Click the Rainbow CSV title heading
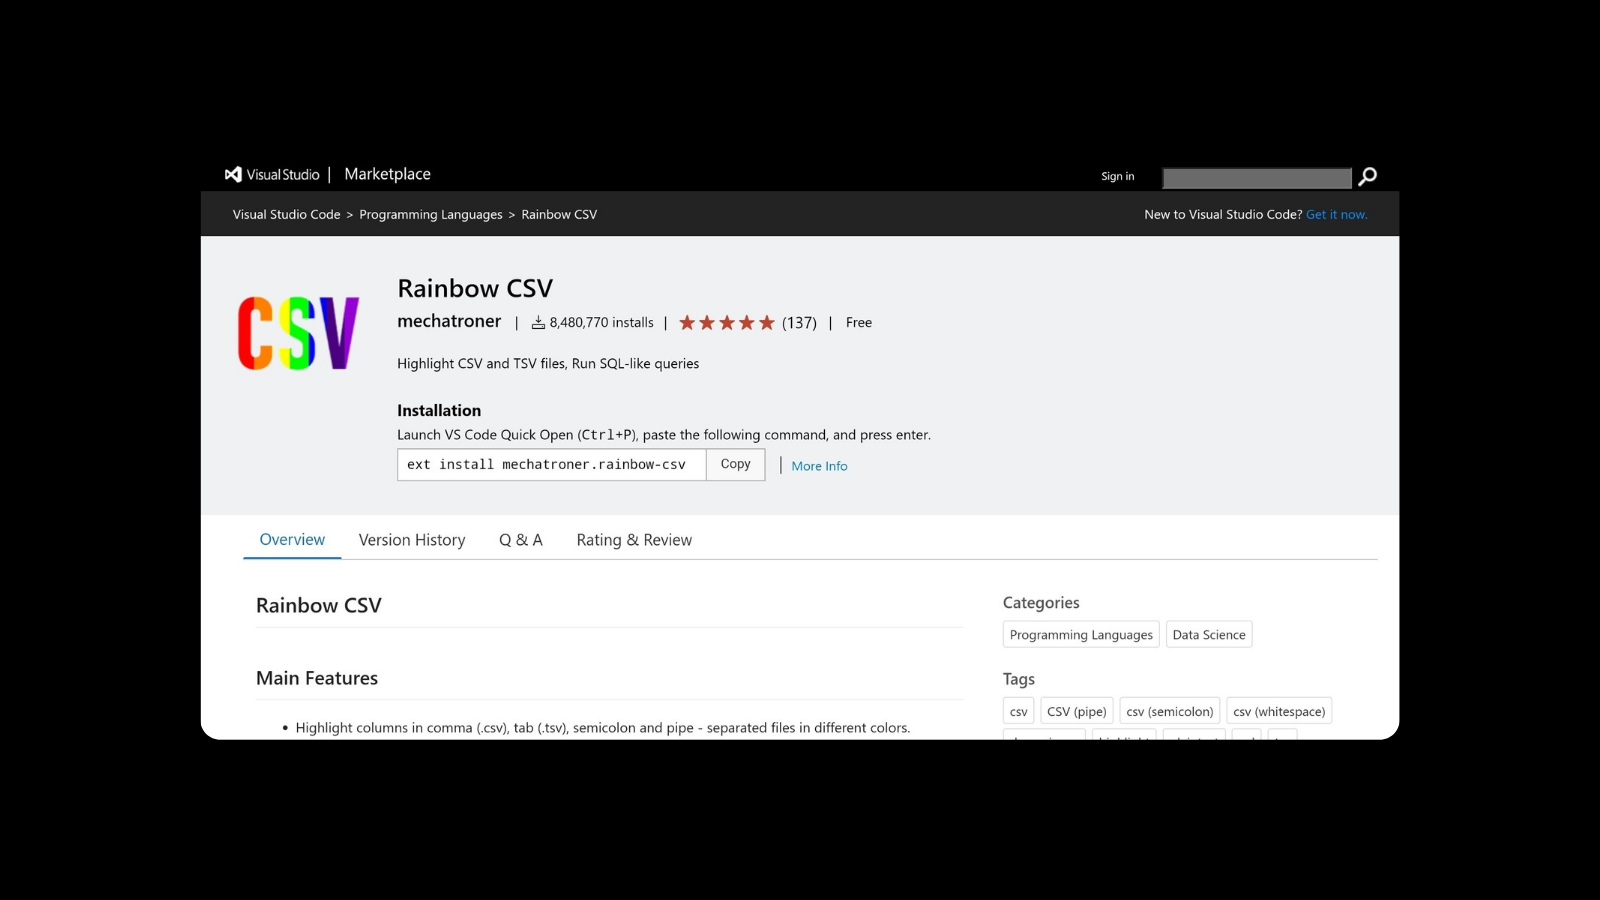 [x=475, y=288]
